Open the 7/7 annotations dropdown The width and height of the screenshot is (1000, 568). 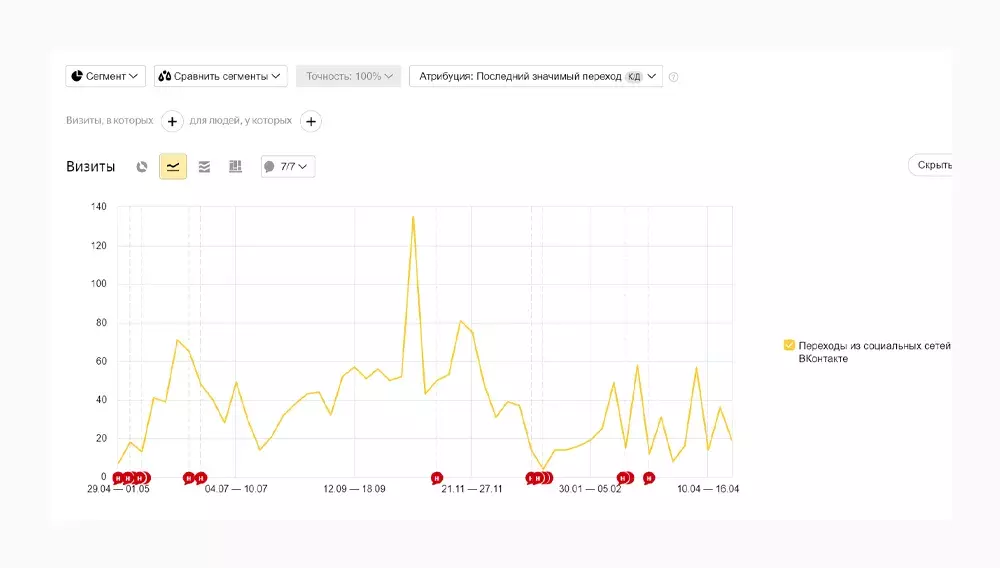[x=288, y=167]
